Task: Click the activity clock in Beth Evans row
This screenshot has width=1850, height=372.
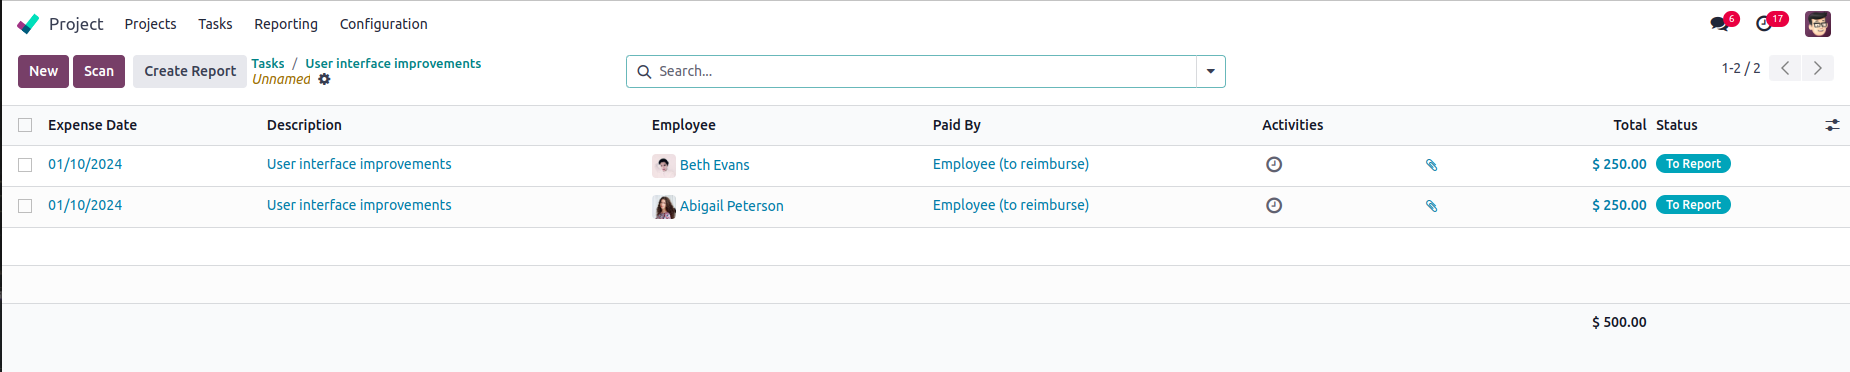Action: 1274,164
